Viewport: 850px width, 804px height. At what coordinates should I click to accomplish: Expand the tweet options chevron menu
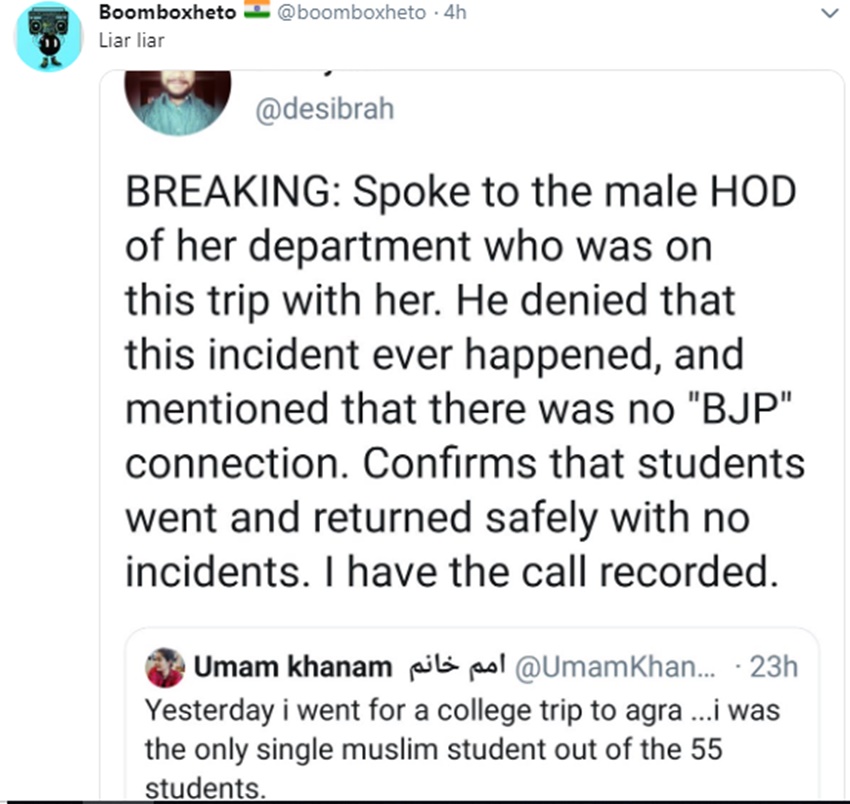coord(827,14)
